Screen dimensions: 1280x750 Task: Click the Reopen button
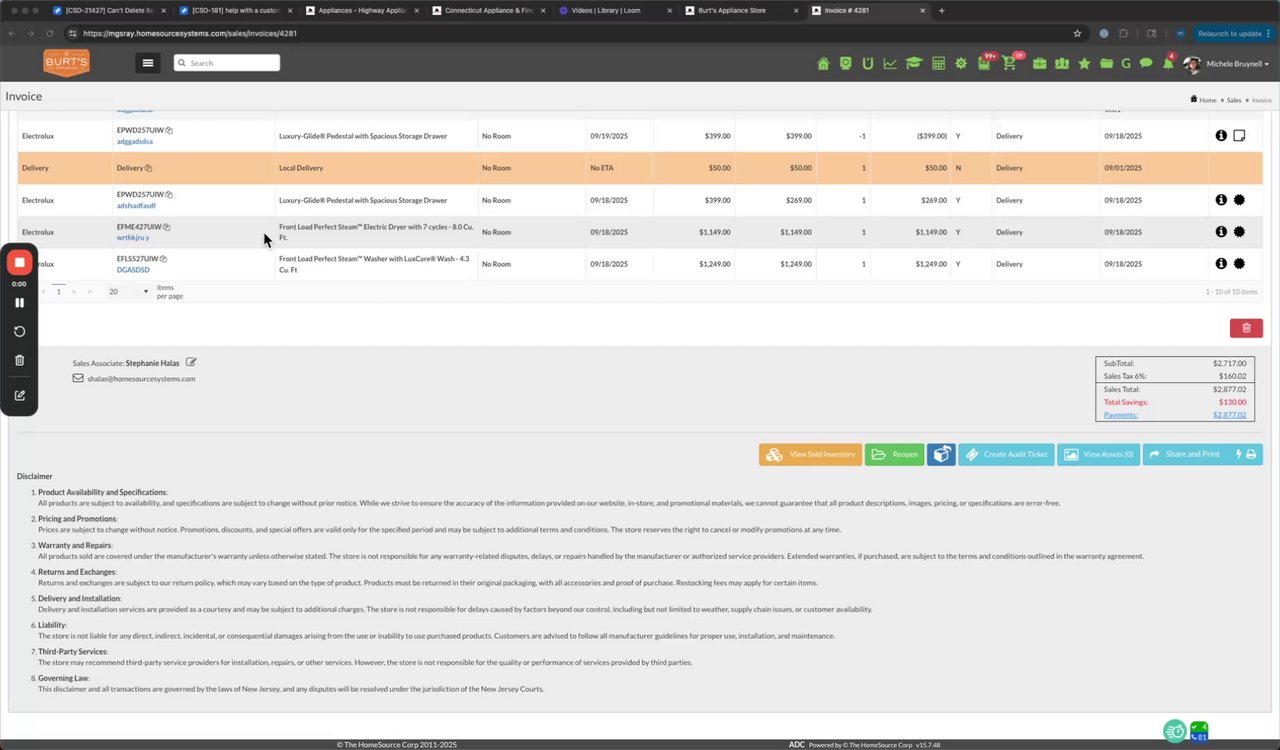894,454
